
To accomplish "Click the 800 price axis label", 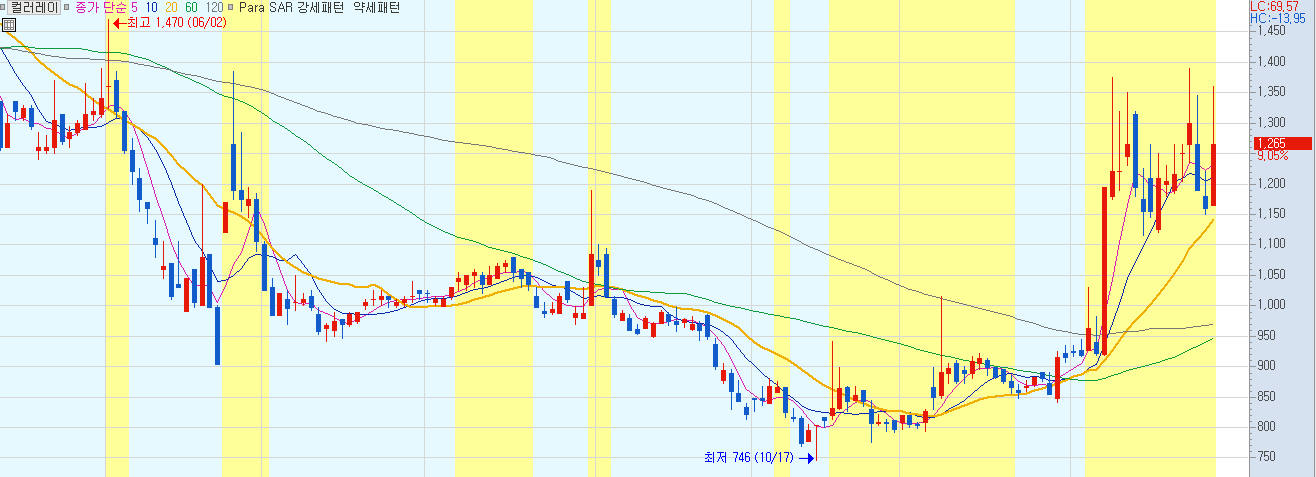I will tap(1269, 426).
